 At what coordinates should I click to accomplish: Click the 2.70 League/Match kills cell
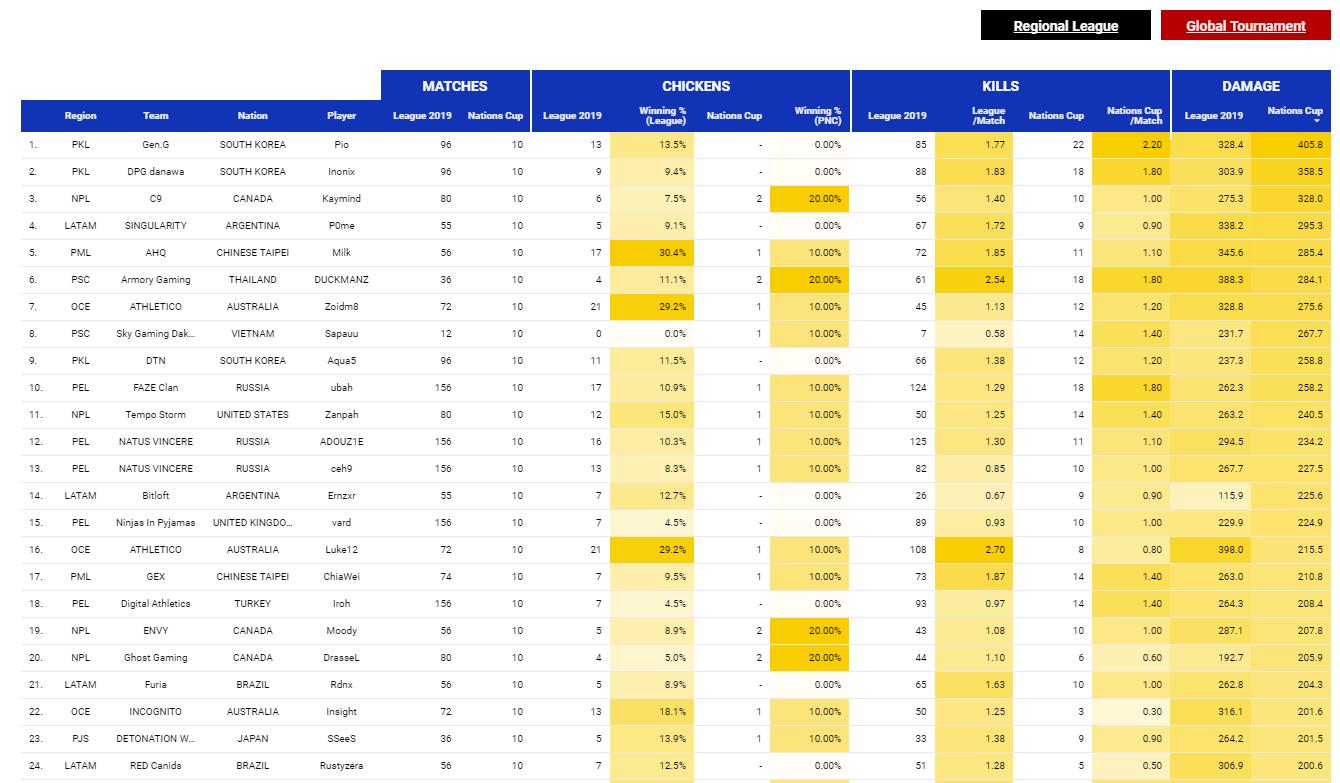coord(974,550)
